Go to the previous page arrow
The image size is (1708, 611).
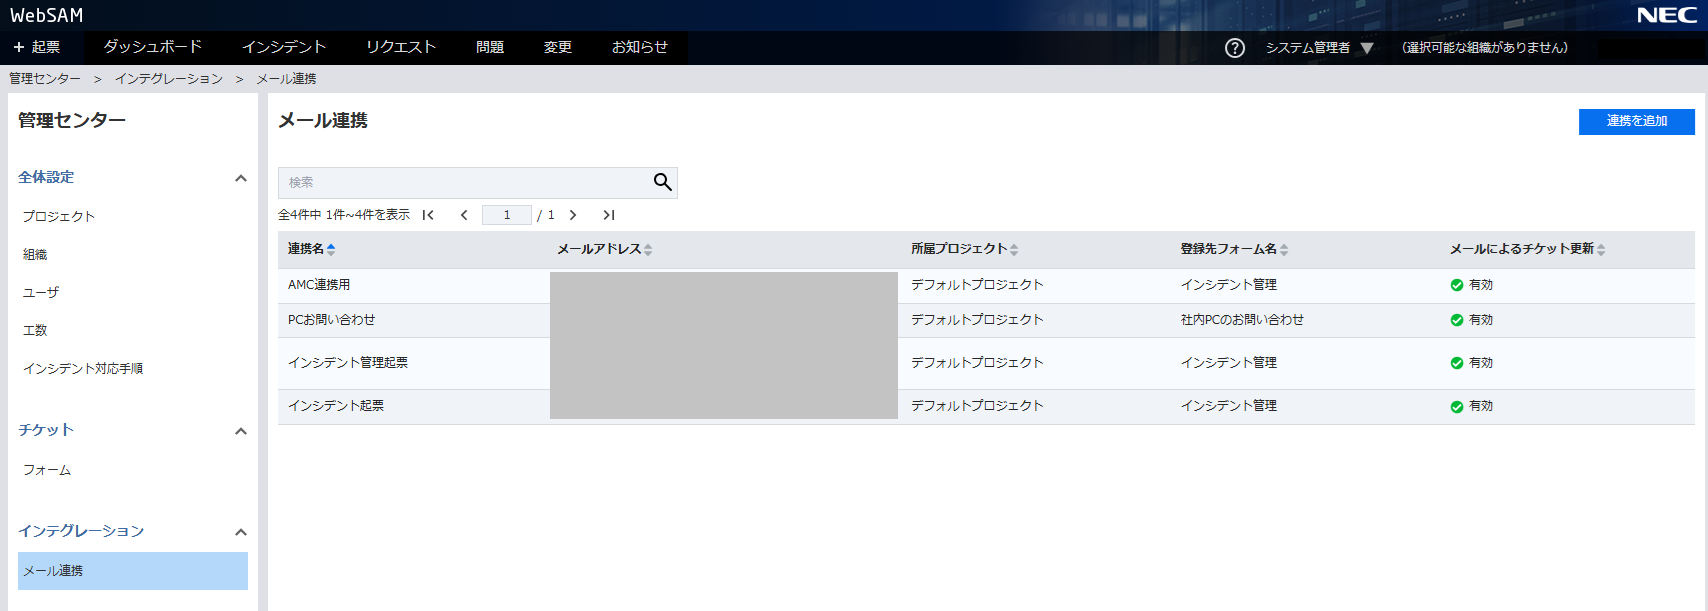[x=464, y=215]
